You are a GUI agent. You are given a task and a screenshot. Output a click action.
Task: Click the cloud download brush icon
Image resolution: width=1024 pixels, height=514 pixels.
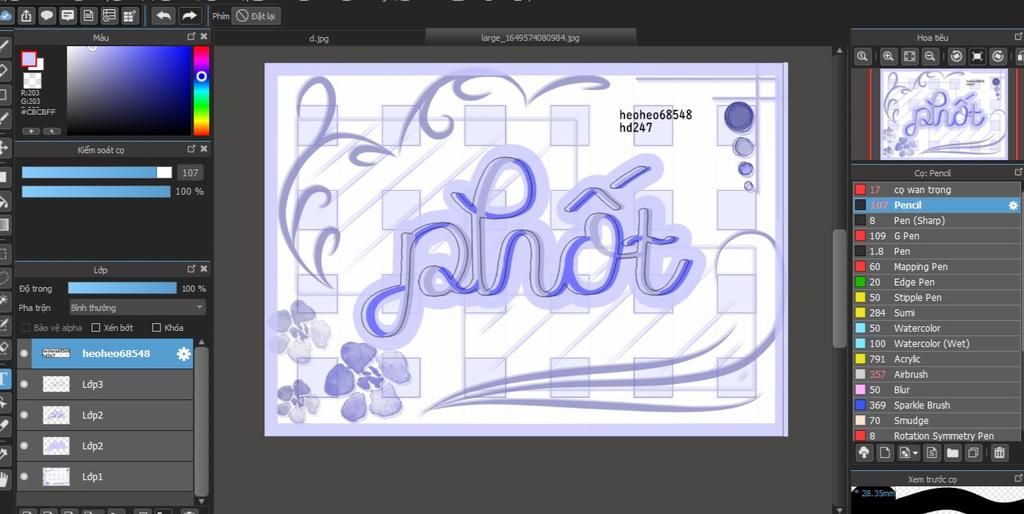[x=864, y=453]
